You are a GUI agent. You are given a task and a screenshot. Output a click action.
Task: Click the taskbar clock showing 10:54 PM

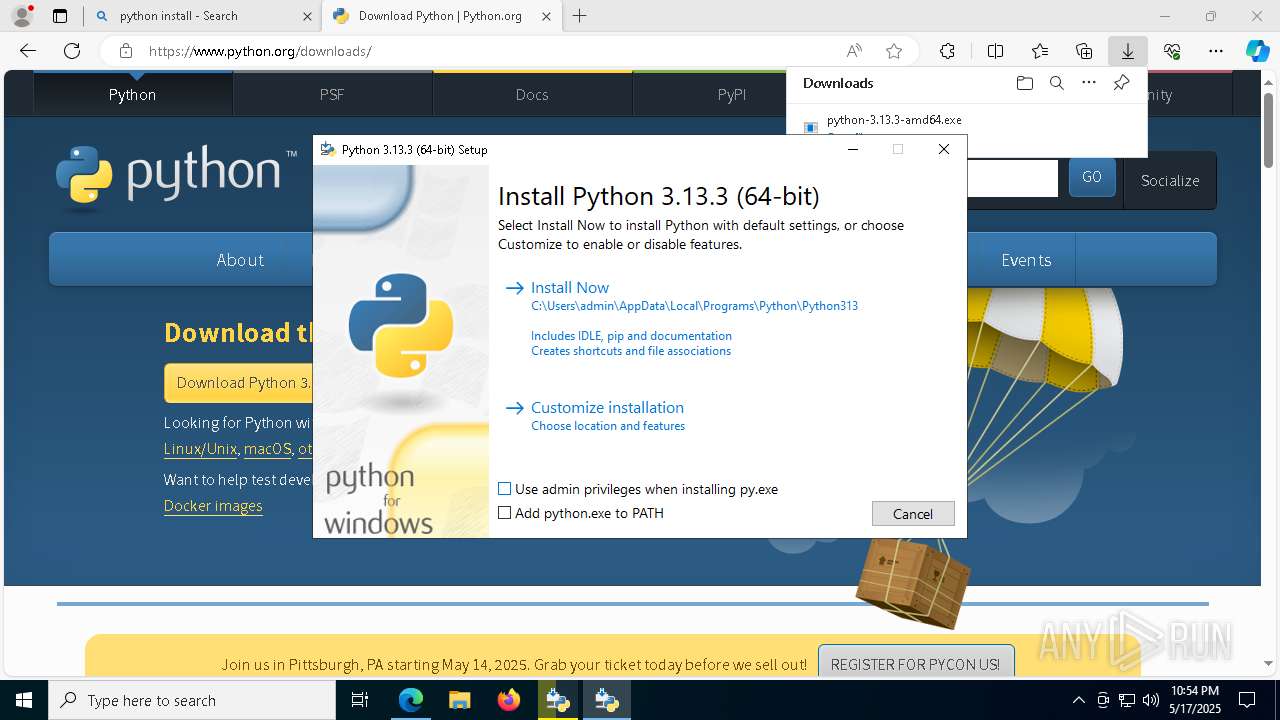[x=1194, y=700]
